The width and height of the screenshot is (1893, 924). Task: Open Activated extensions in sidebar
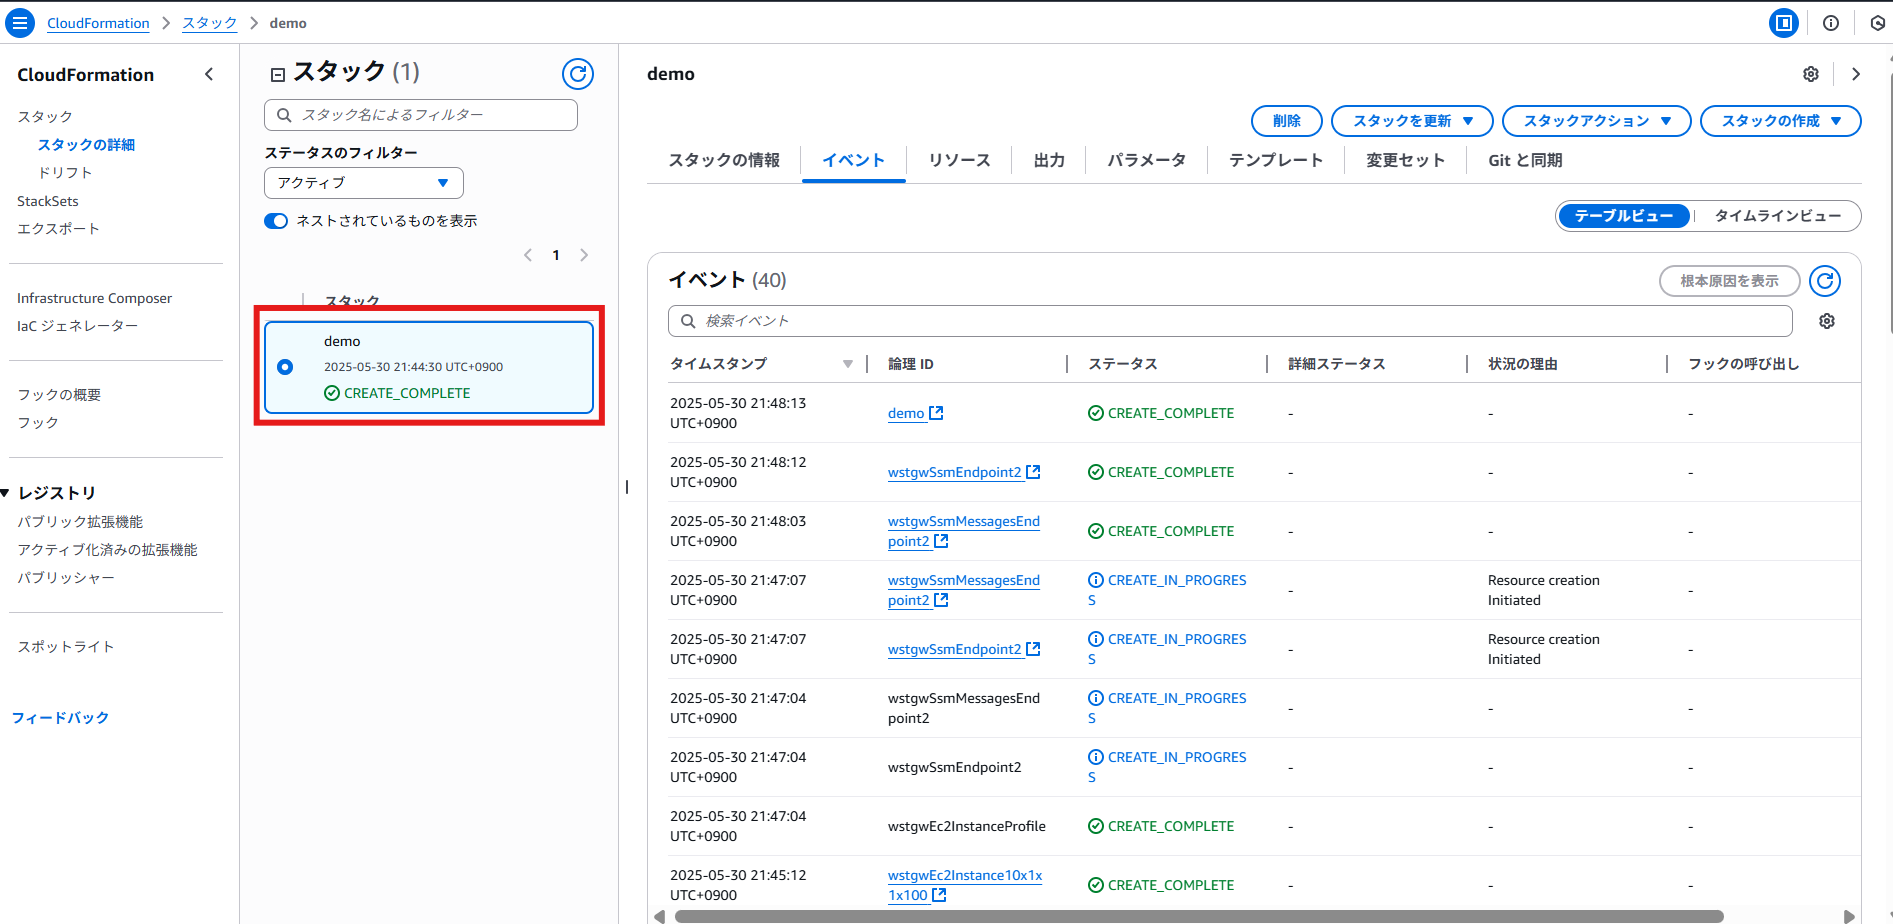[107, 550]
